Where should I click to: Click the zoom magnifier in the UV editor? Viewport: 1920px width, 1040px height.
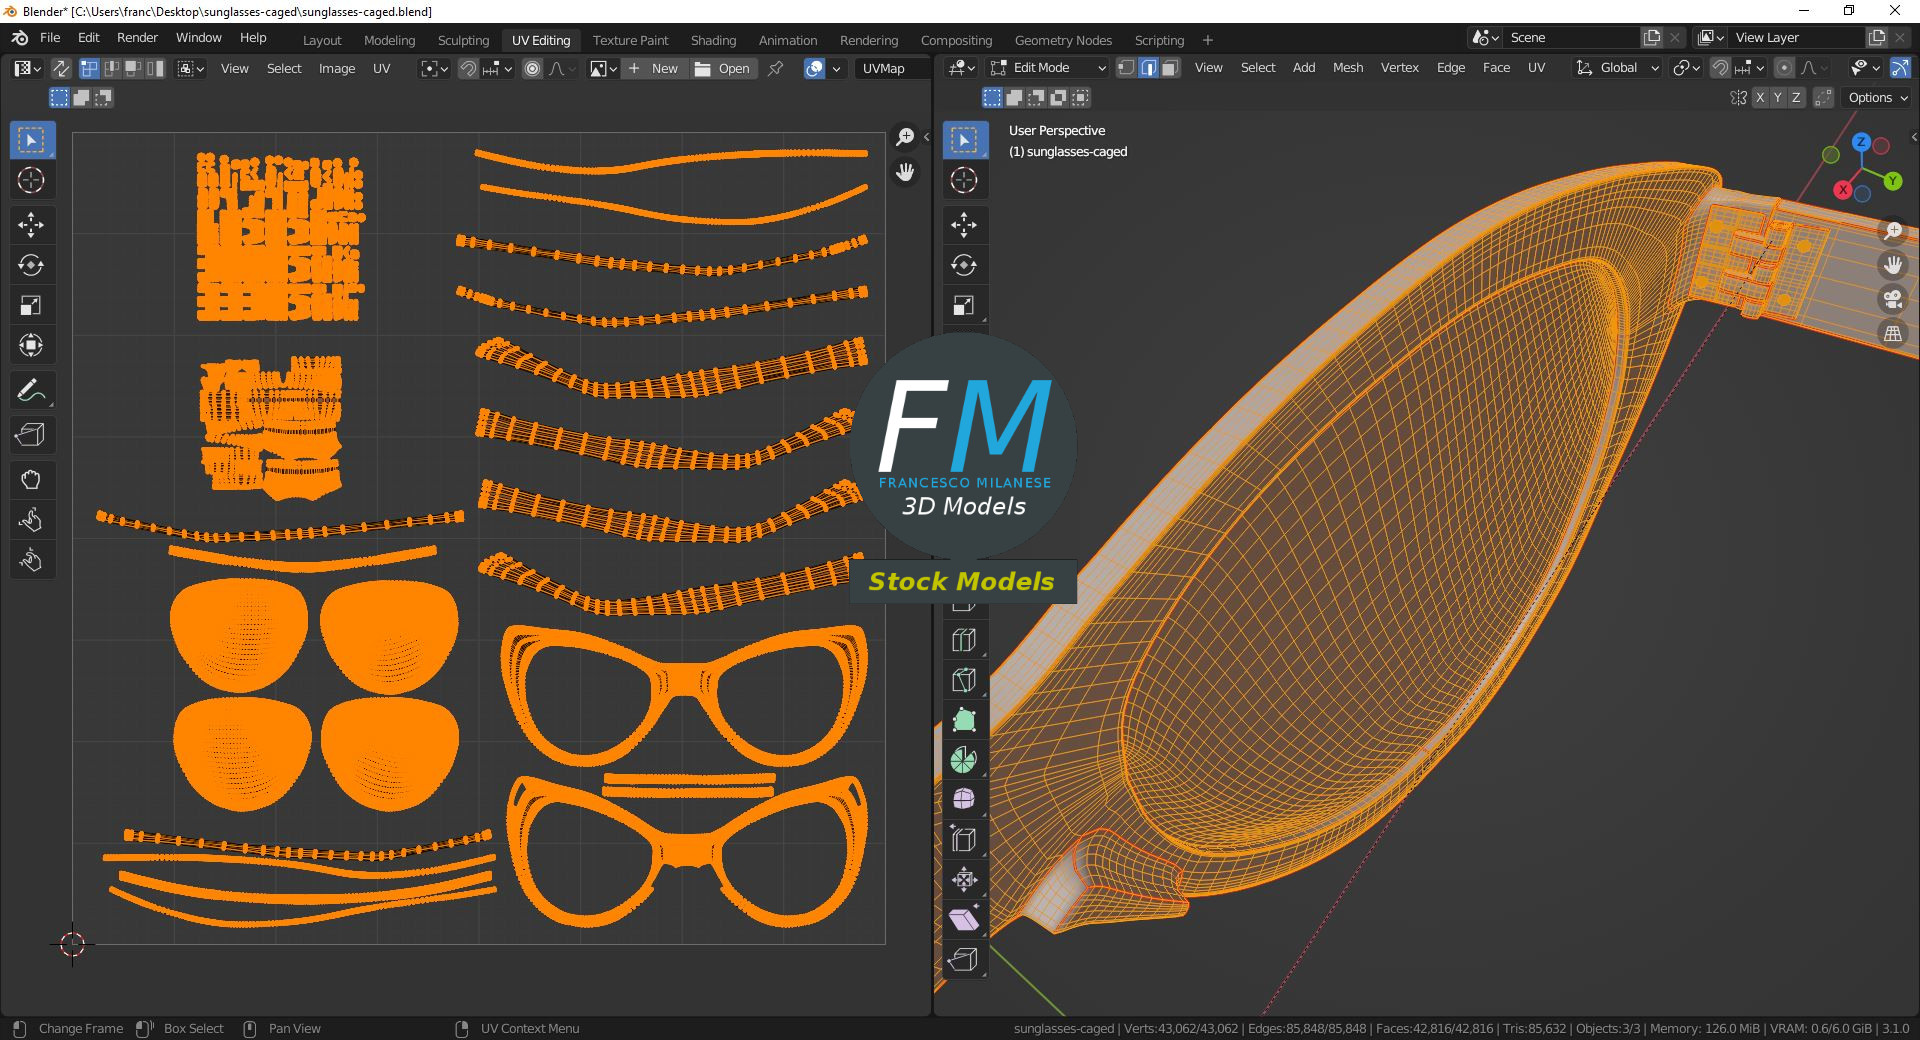pos(905,137)
